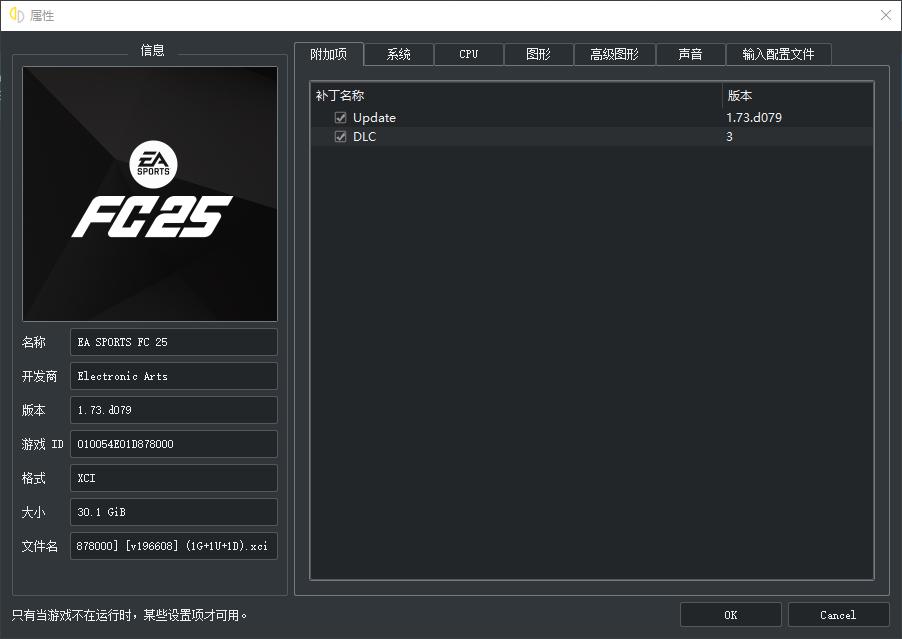Click the 大小 label
This screenshot has width=902, height=639.
click(x=33, y=512)
